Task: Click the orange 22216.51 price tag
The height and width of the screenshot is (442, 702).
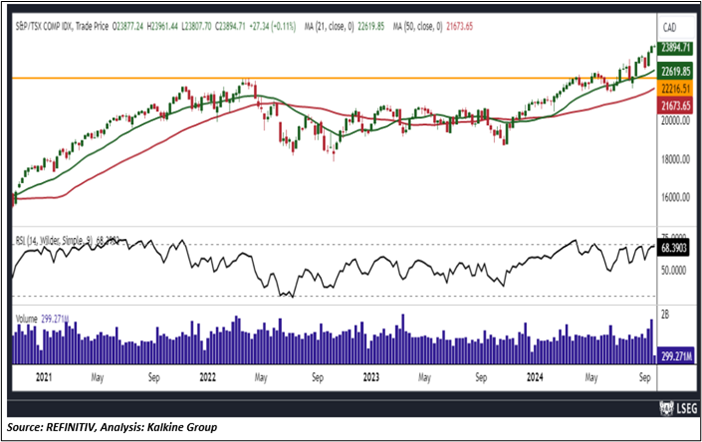Action: click(x=674, y=89)
